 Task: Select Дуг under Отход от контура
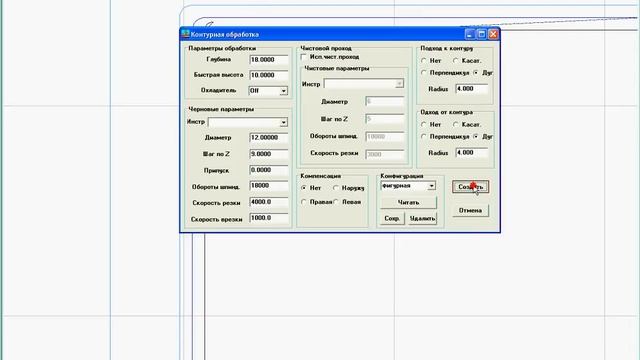(476, 137)
